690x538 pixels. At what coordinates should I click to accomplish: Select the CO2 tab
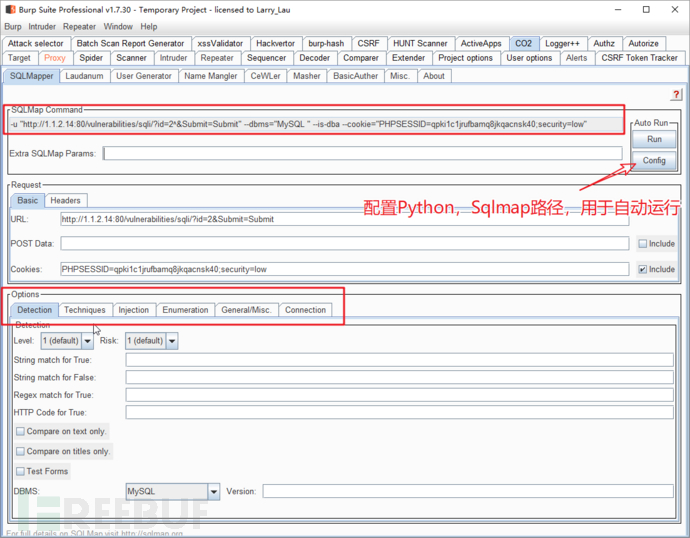[523, 44]
